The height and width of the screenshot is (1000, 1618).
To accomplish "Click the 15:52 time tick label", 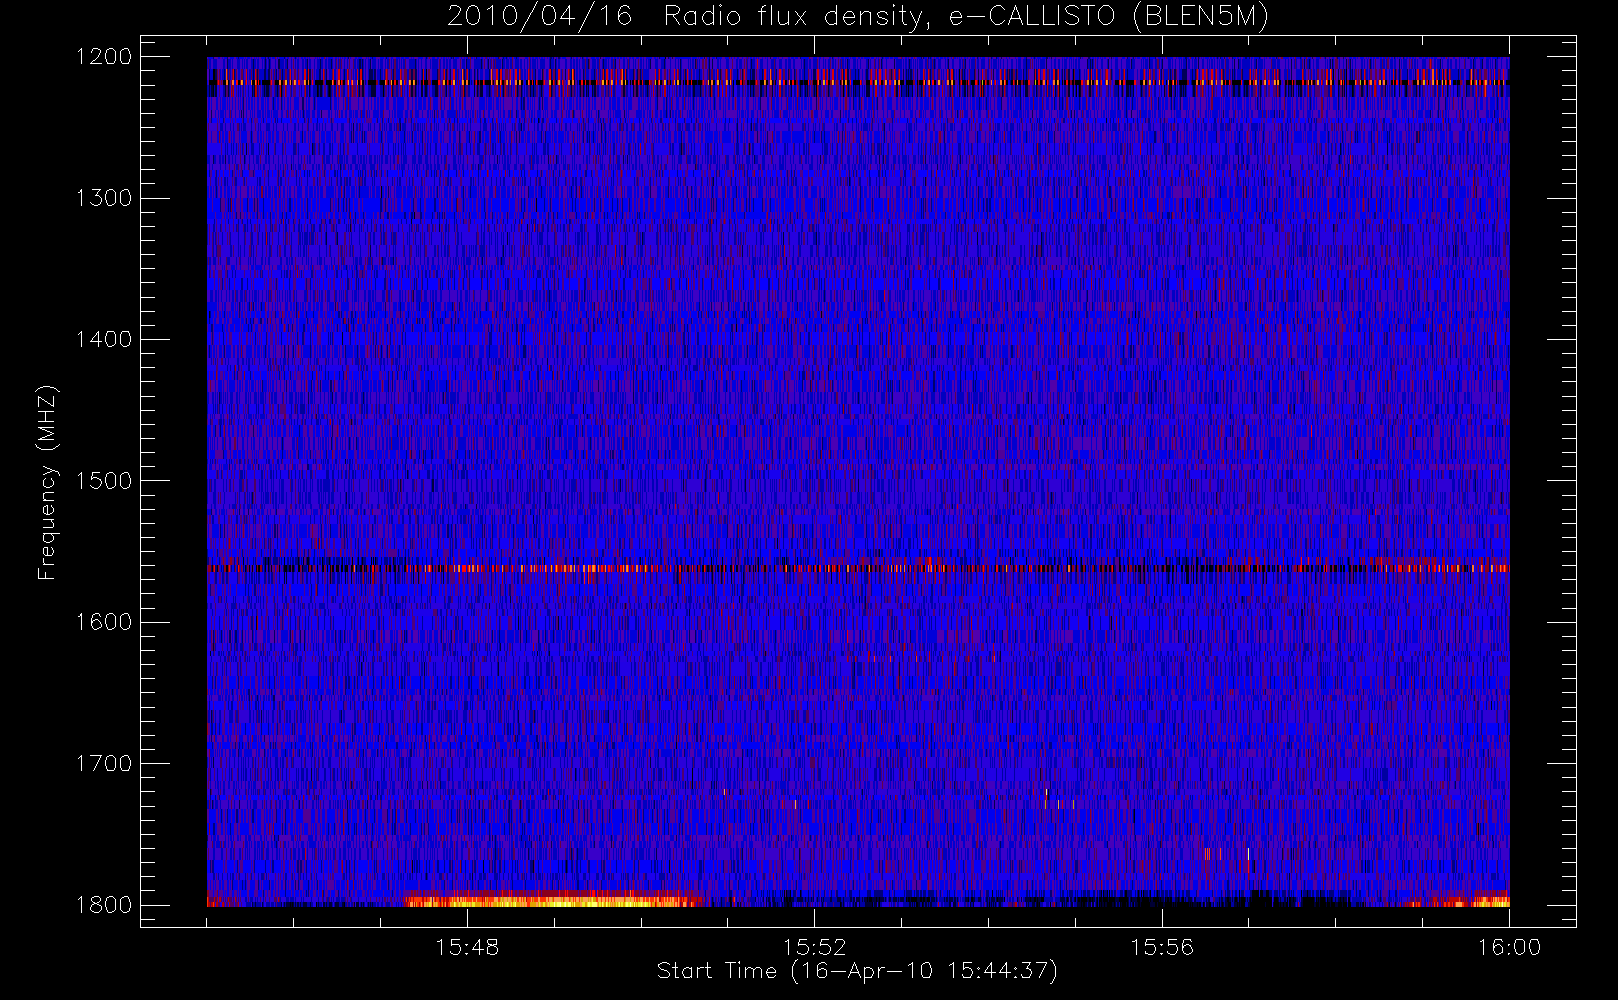I will (x=814, y=947).
